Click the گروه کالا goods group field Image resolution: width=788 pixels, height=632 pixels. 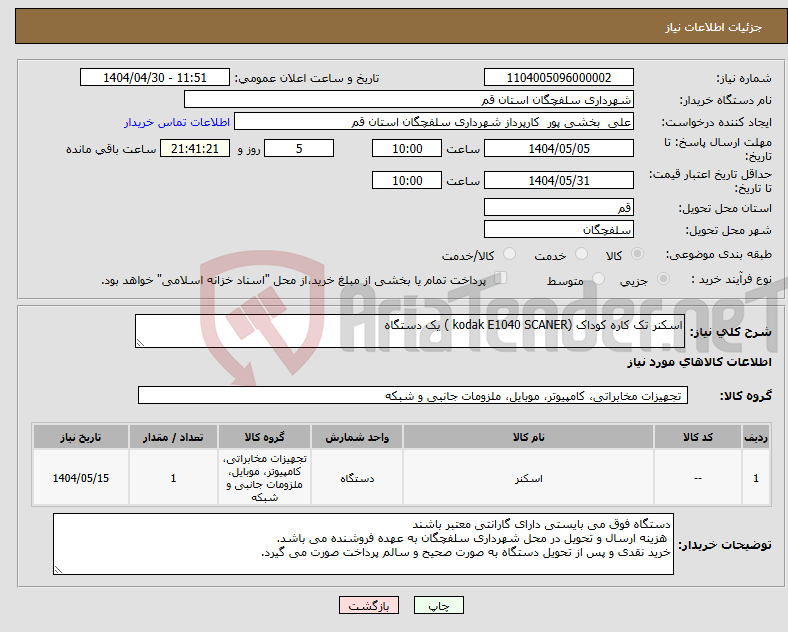point(413,395)
